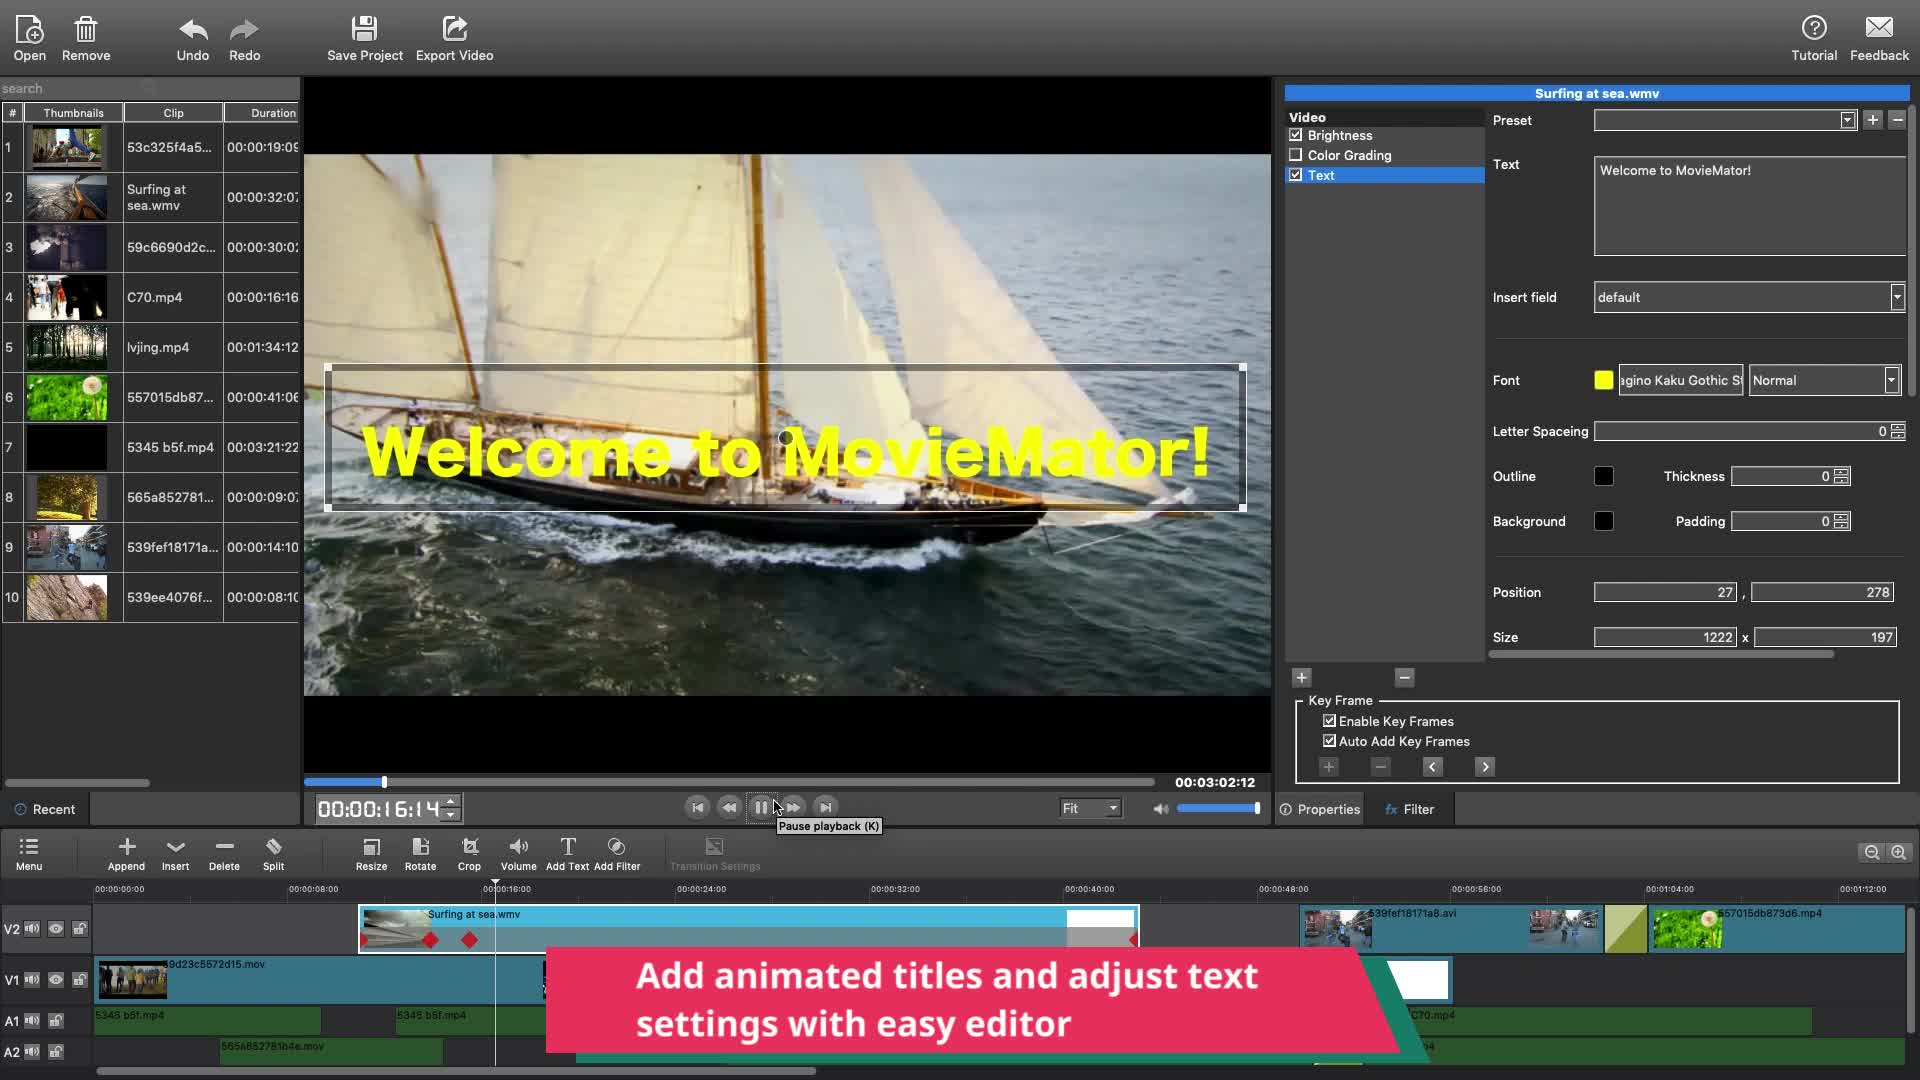Pause playback button

coord(761,807)
